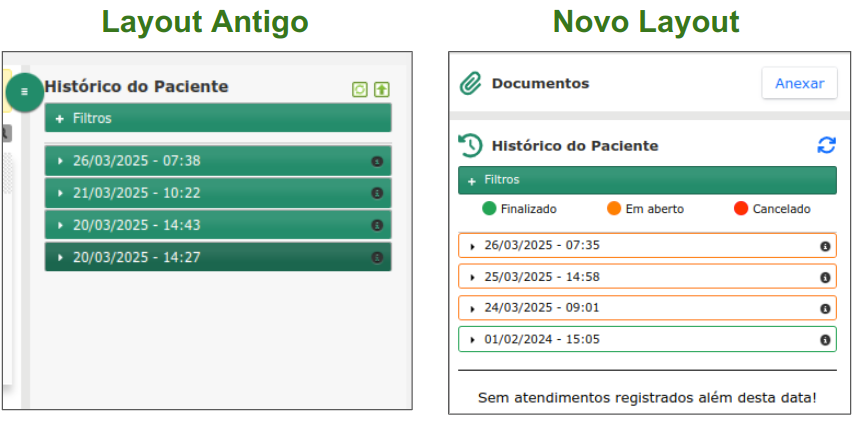Click the green Finalizado status dot
This screenshot has height=421, width=859.
coord(489,209)
